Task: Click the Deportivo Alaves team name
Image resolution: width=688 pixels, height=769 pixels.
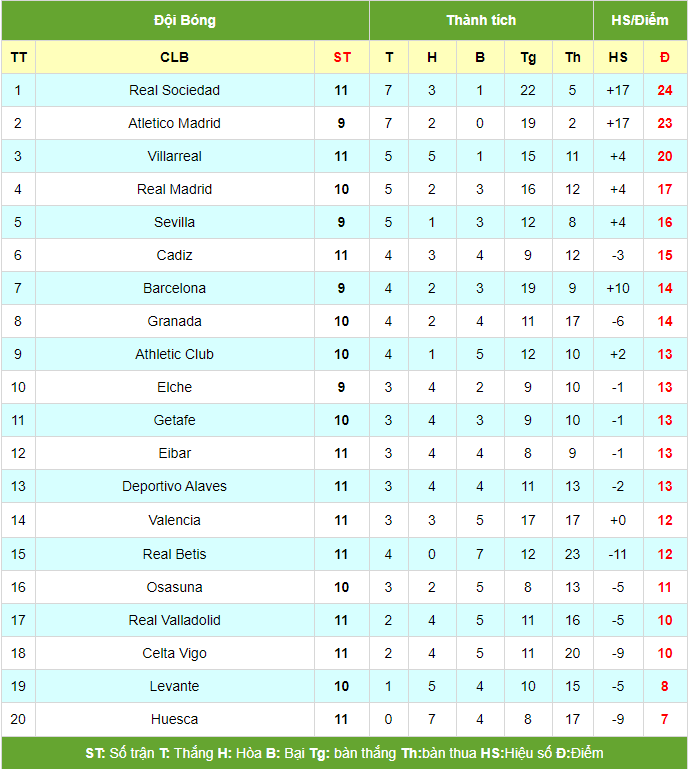Action: click(174, 487)
